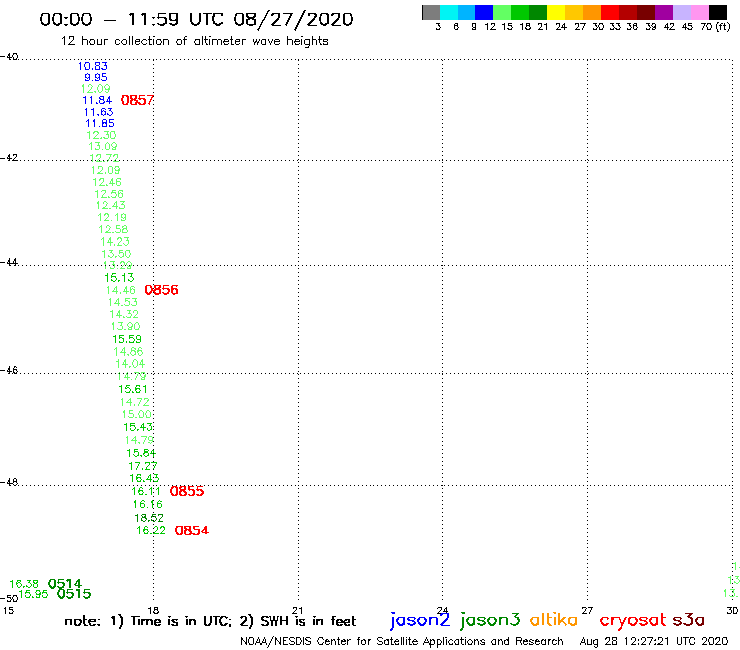740x650 pixels.
Task: Select the 12.72 wave height value
Action: coord(104,158)
